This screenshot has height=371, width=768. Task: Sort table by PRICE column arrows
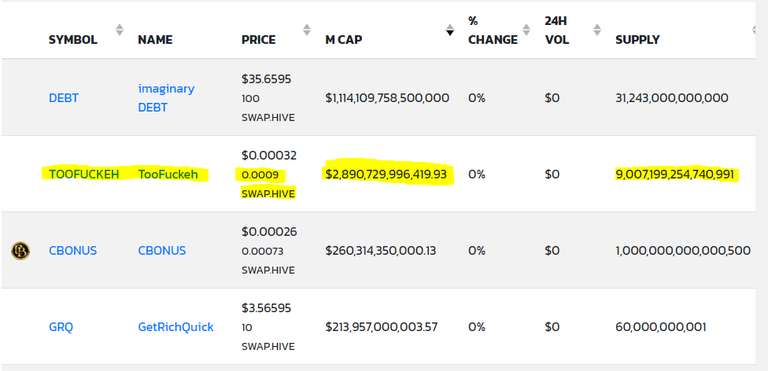click(307, 29)
